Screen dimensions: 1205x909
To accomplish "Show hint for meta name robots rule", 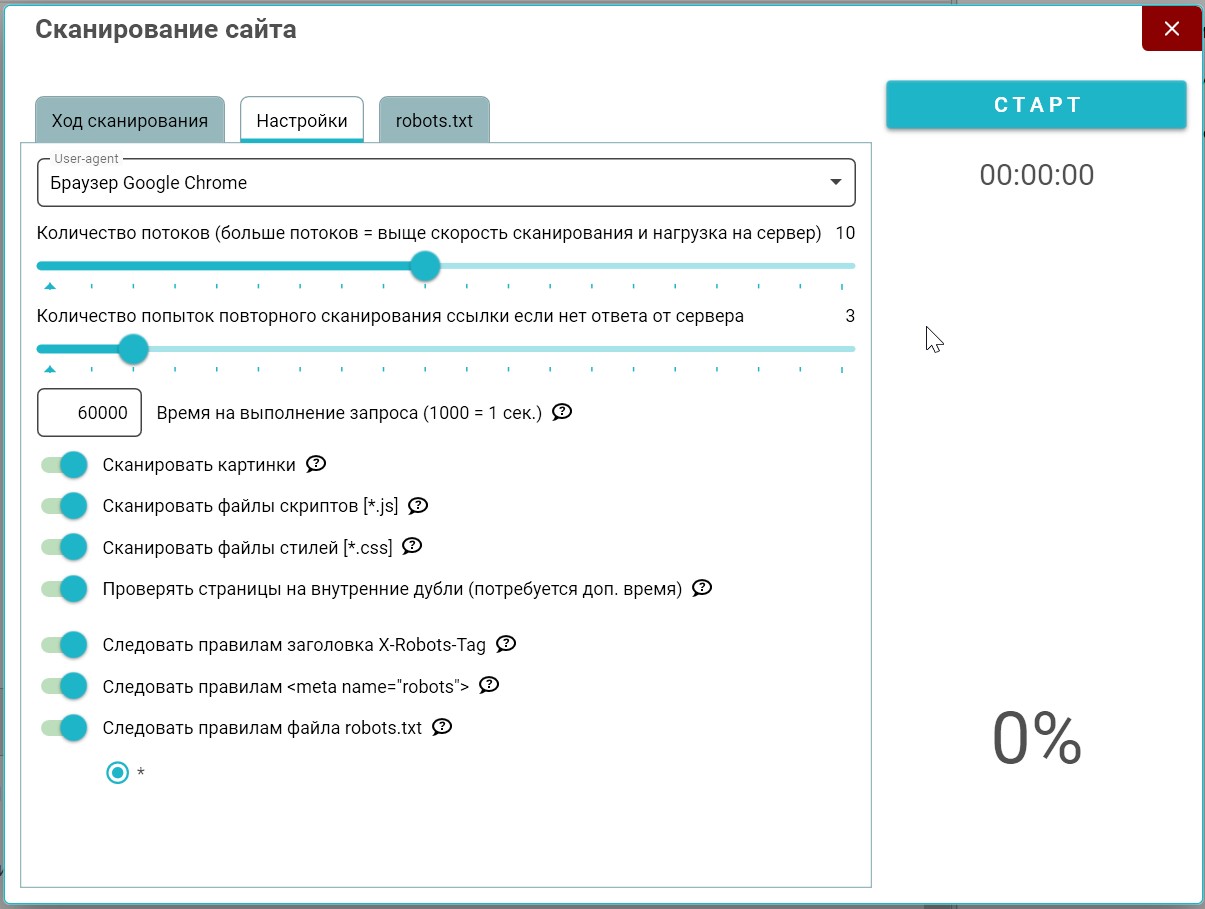I will (x=489, y=686).
